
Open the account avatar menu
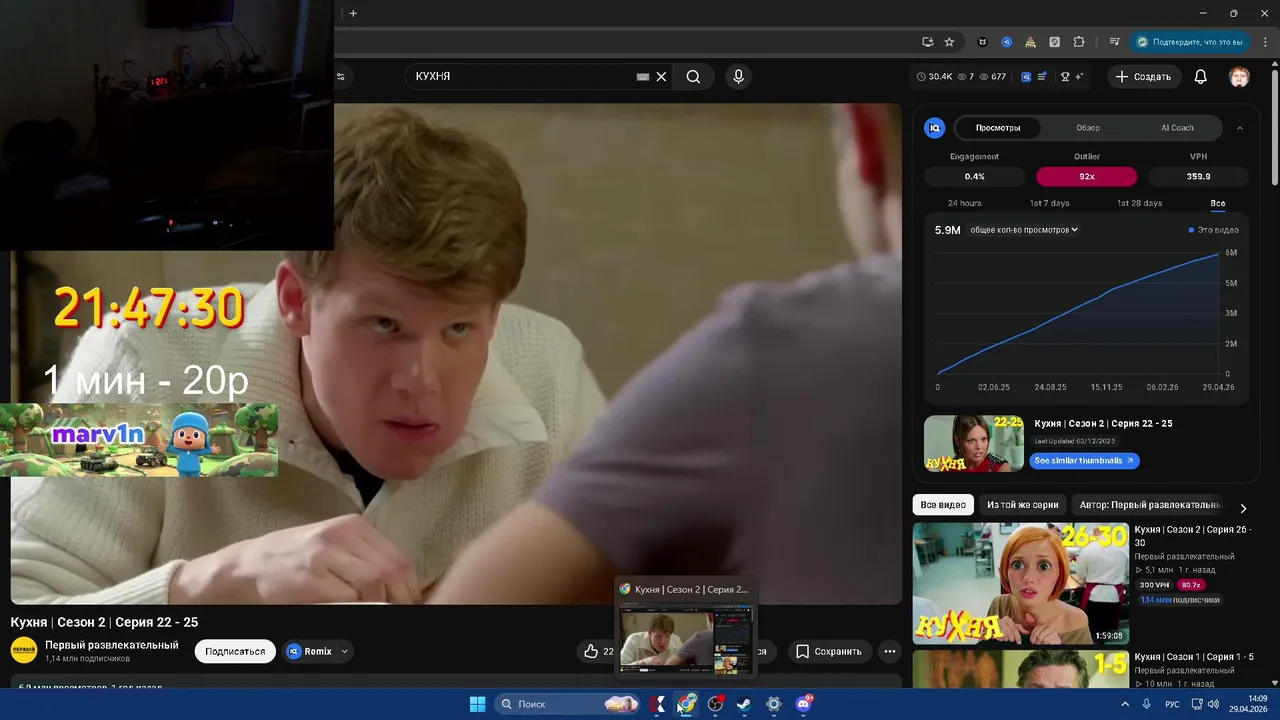[1239, 77]
